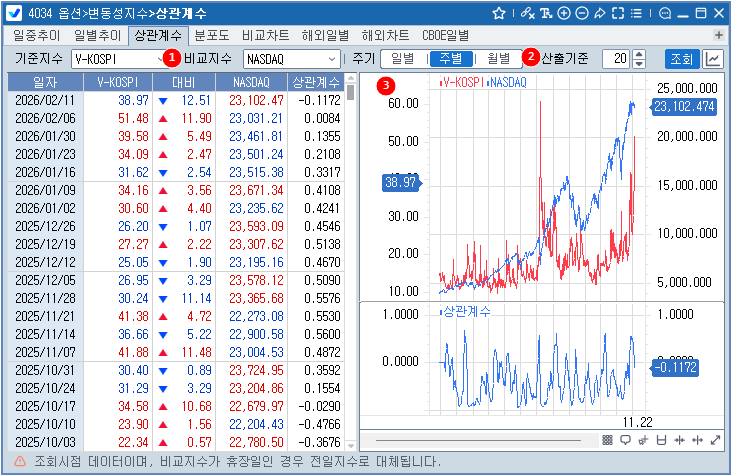This screenshot has width=732, height=476.
Task: Increase 산출기준 value with up stepper arrow
Action: click(640, 54)
